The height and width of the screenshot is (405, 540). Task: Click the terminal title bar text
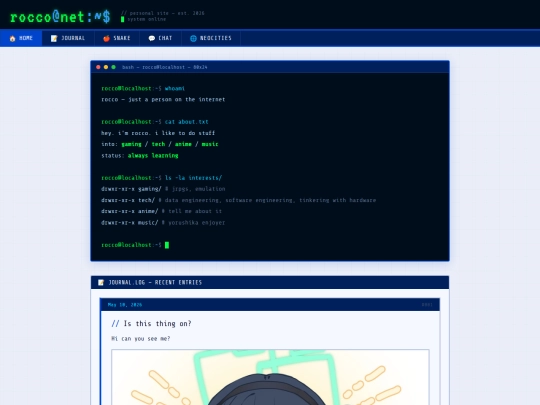pyautogui.click(x=165, y=67)
